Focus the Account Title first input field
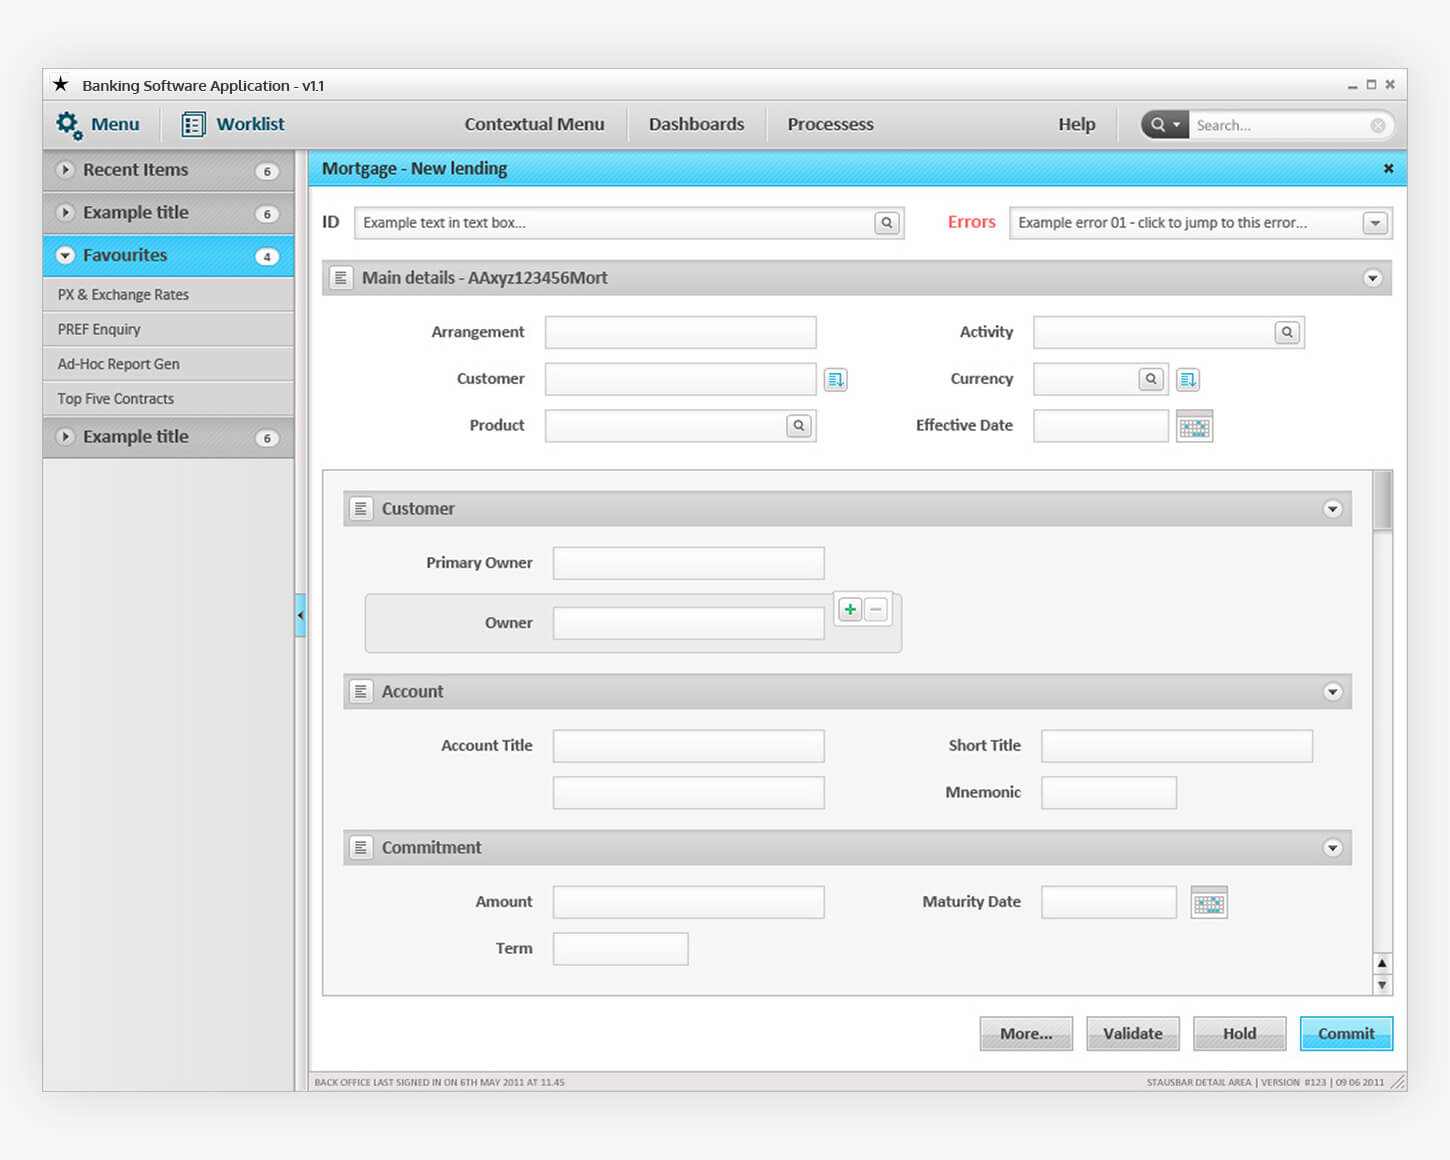This screenshot has width=1450, height=1160. click(x=688, y=746)
